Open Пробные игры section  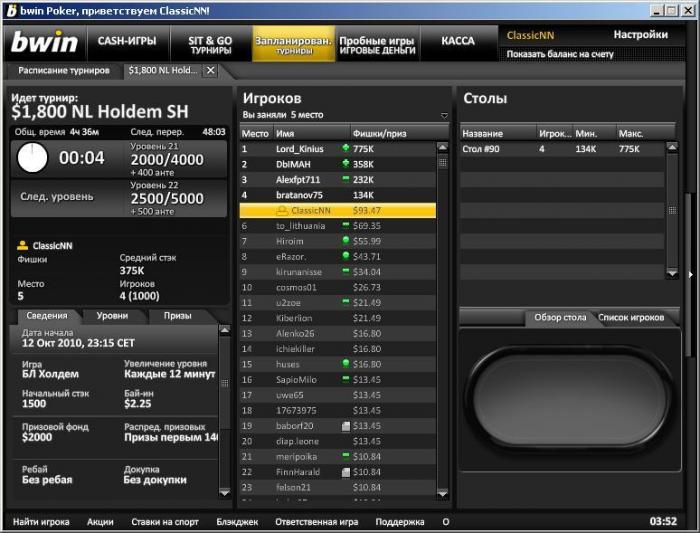click(377, 45)
